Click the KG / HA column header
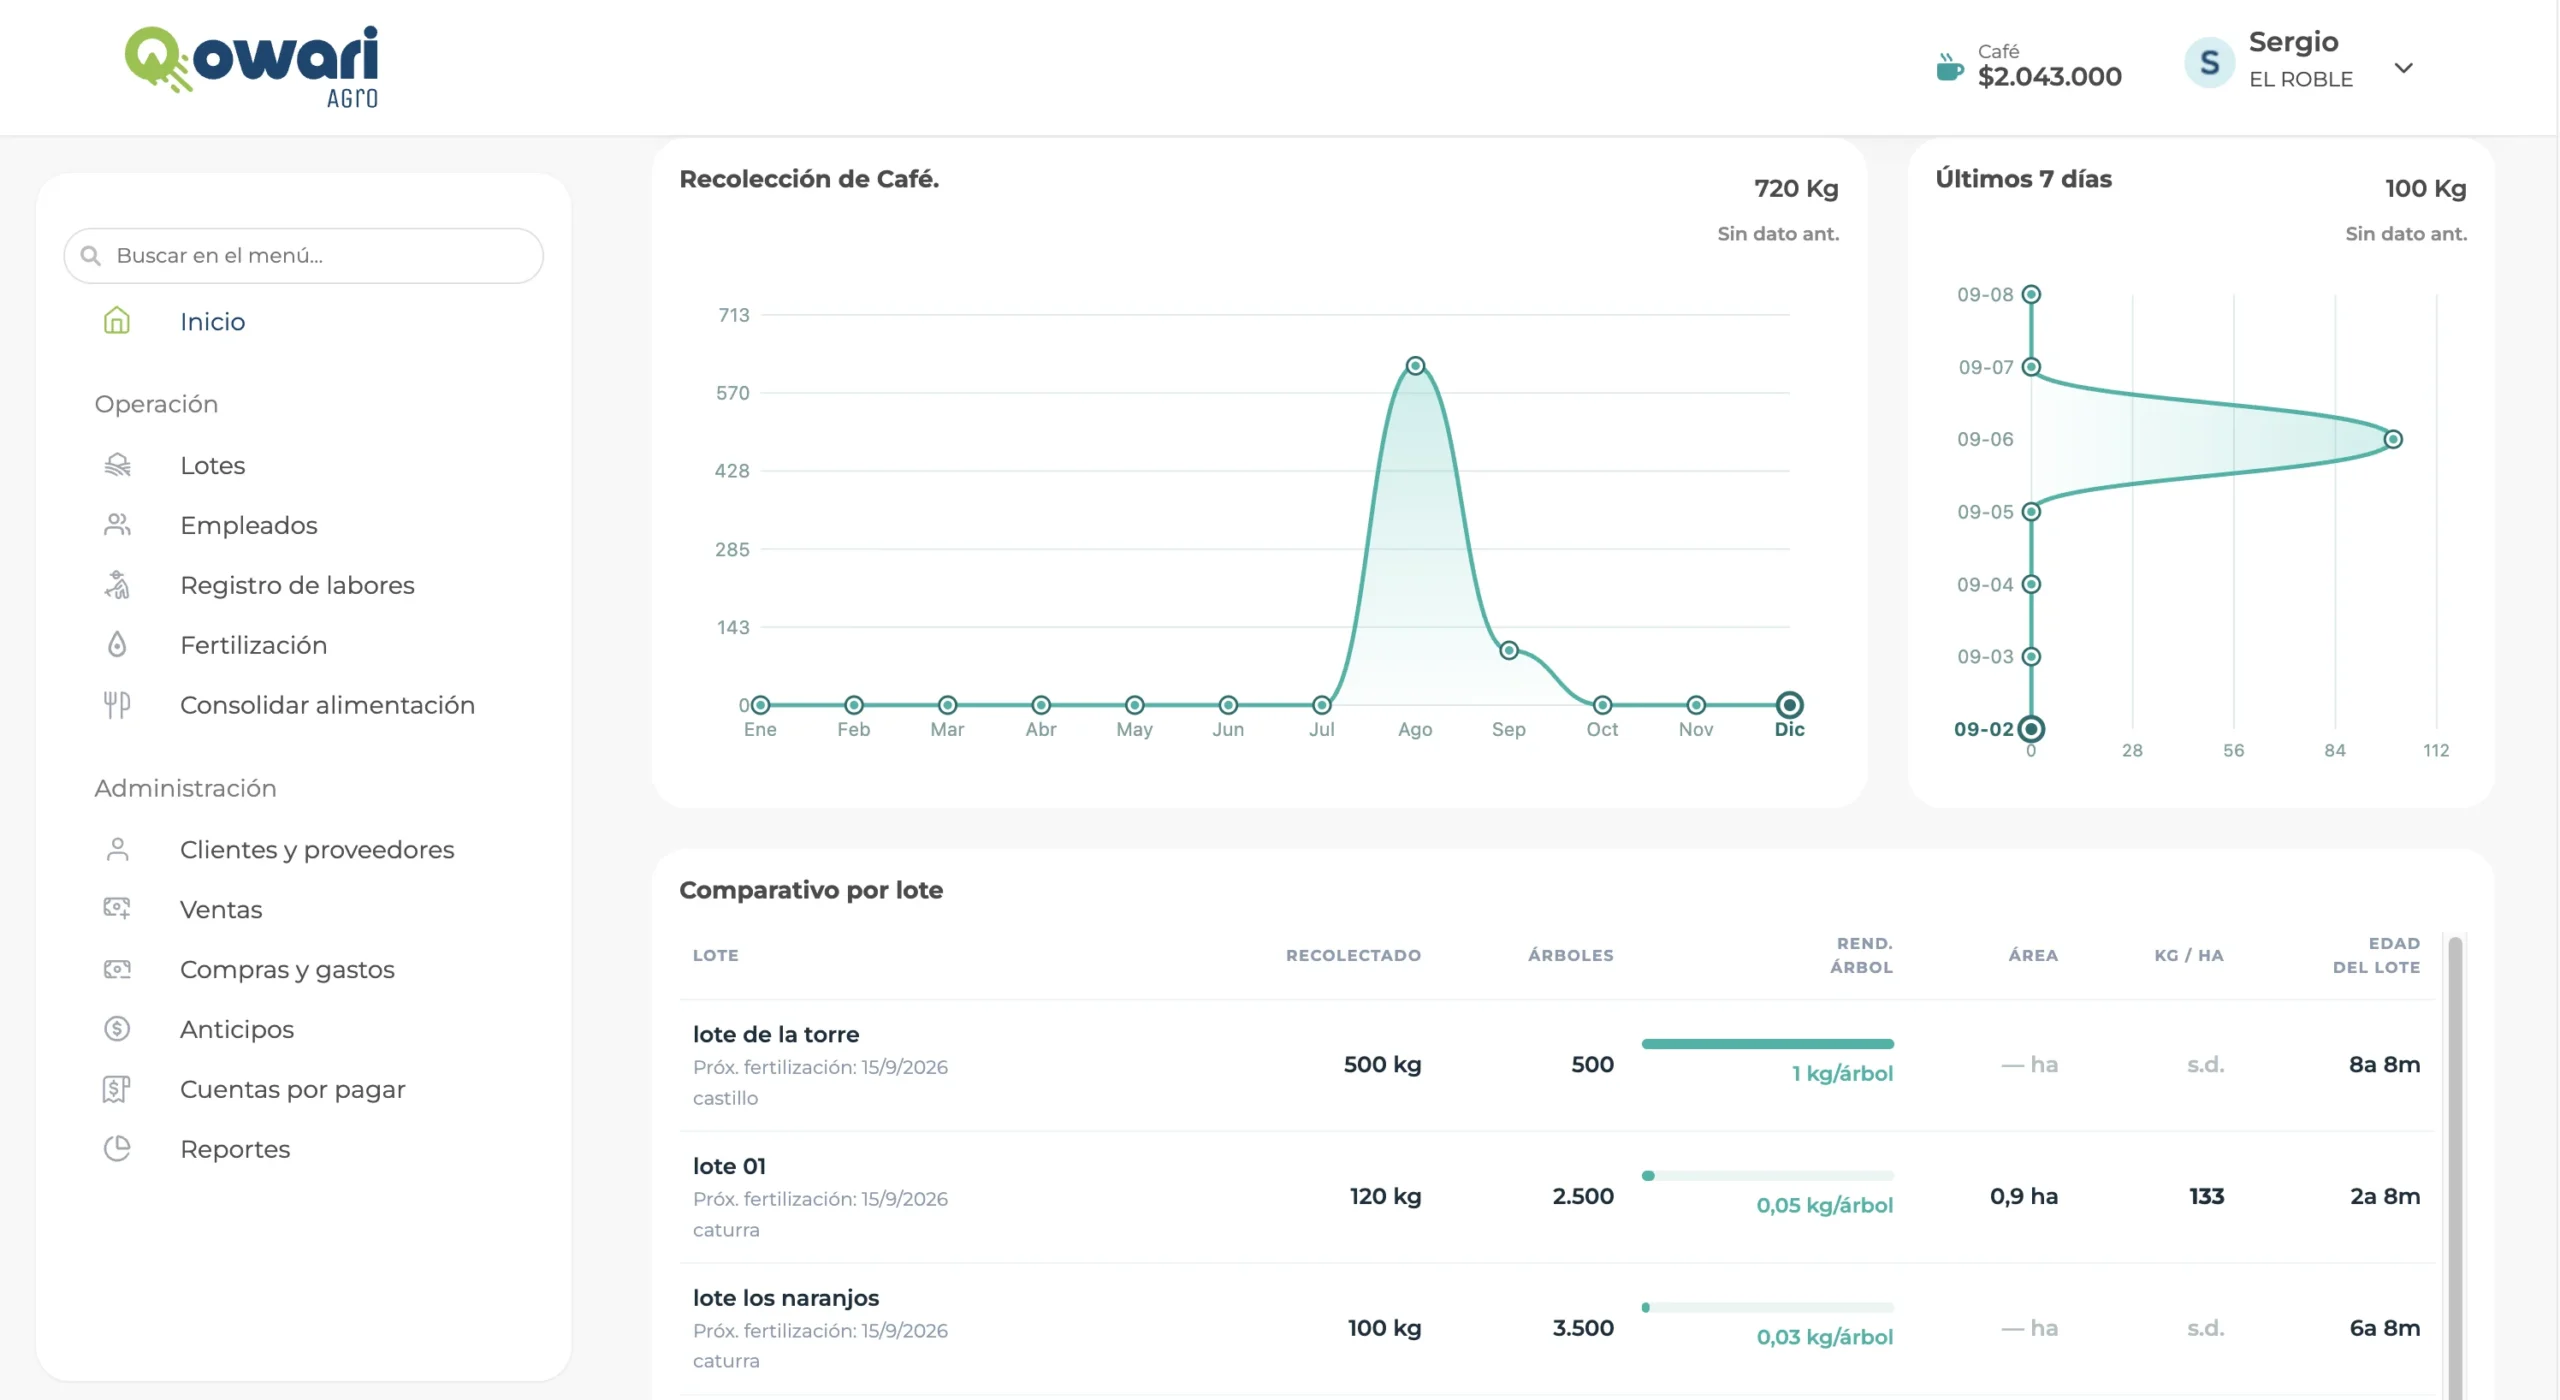 point(2188,955)
